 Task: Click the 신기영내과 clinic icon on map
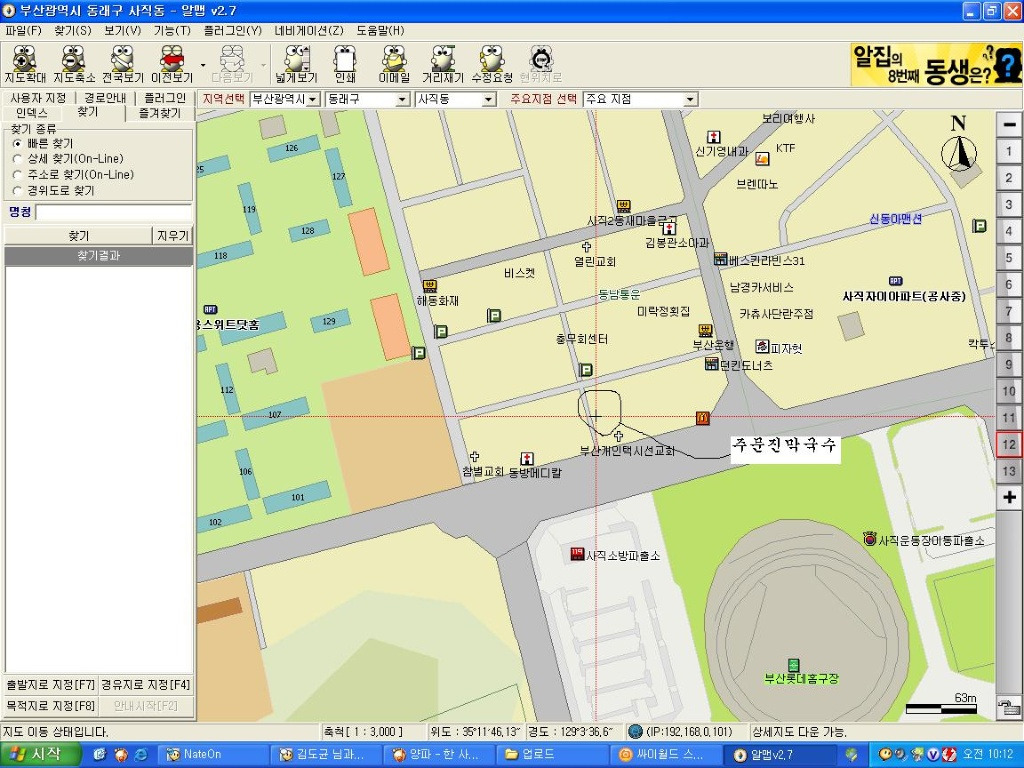click(x=714, y=137)
